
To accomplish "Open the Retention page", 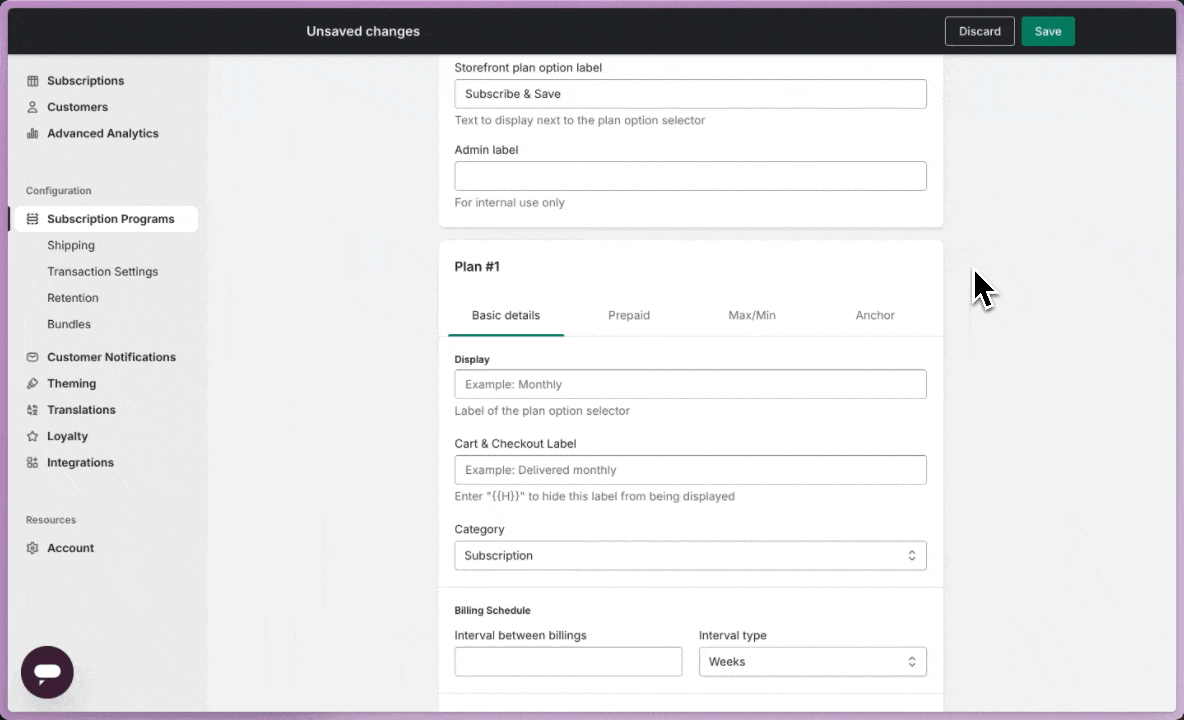I will click(72, 298).
